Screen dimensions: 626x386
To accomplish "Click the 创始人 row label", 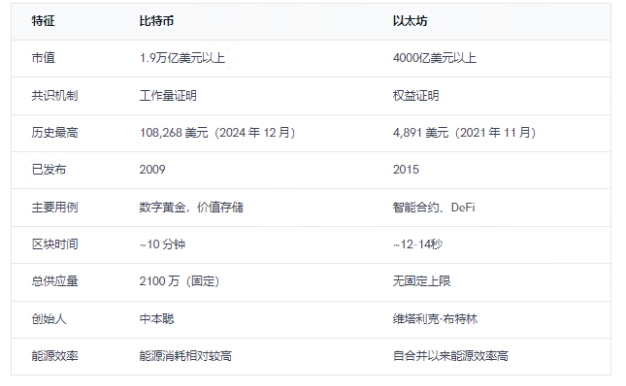I will pos(49,319).
